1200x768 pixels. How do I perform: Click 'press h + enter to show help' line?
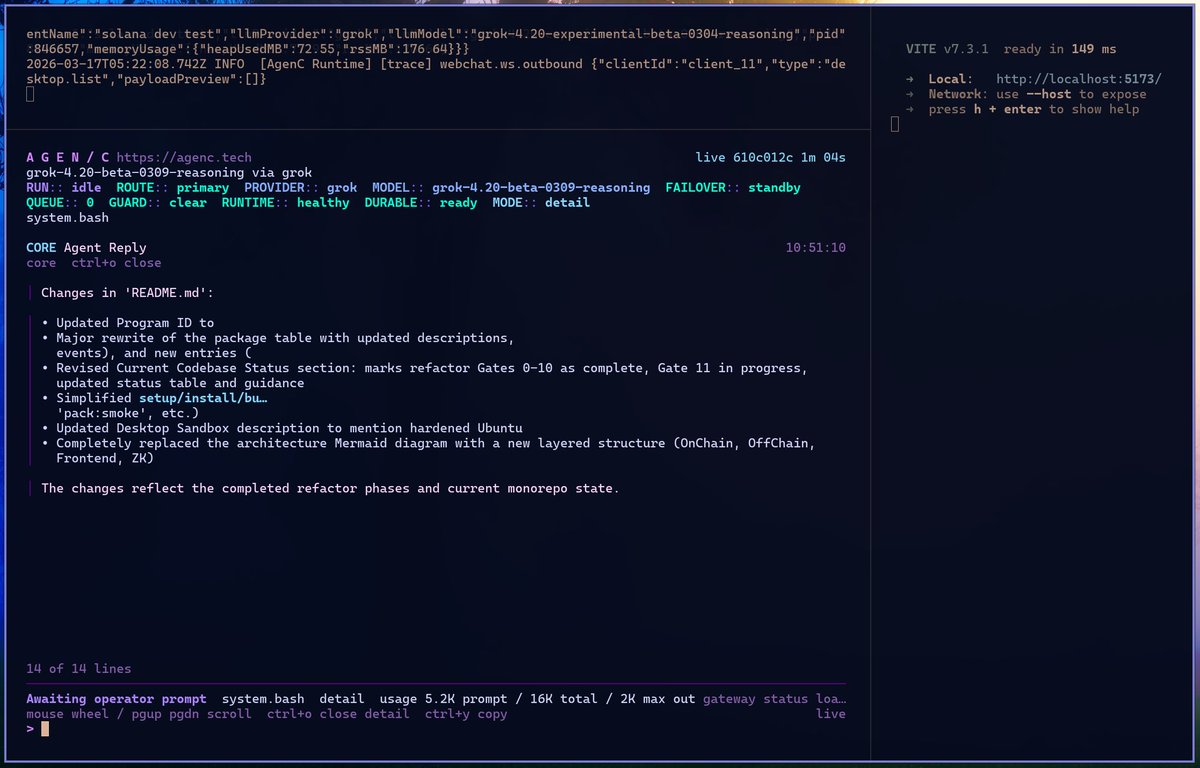point(1022,109)
